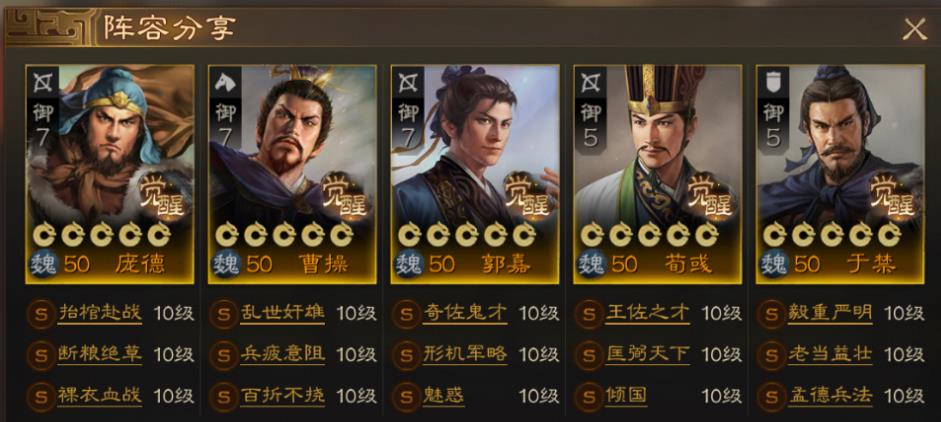Viewport: 941px width, 422px height.
Task: Open the 老当益壮 skill link
Action: click(830, 355)
